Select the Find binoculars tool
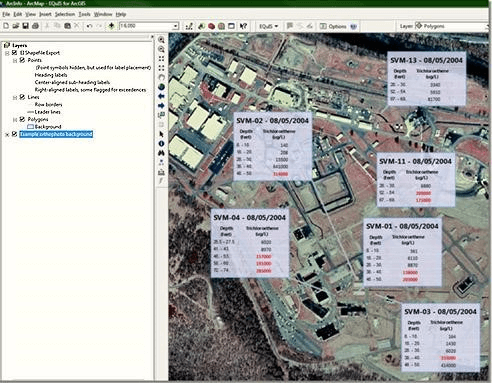The height and width of the screenshot is (383, 492). pos(161,153)
